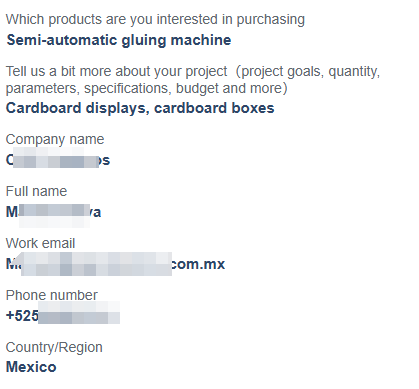Click the blurred digits of the phone number
The width and height of the screenshot is (419, 389).
(79, 313)
